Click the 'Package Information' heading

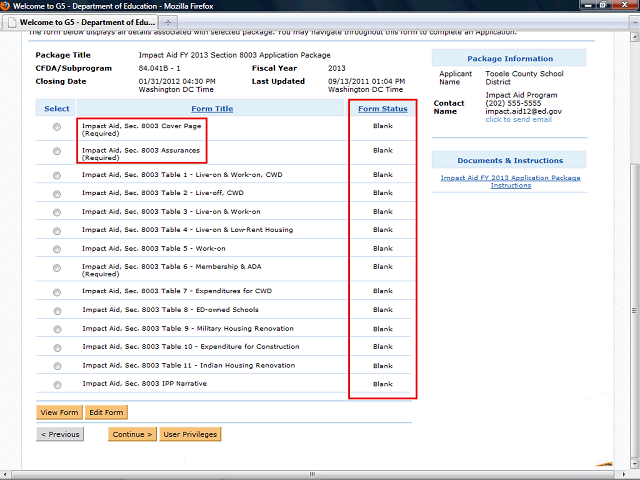click(510, 58)
